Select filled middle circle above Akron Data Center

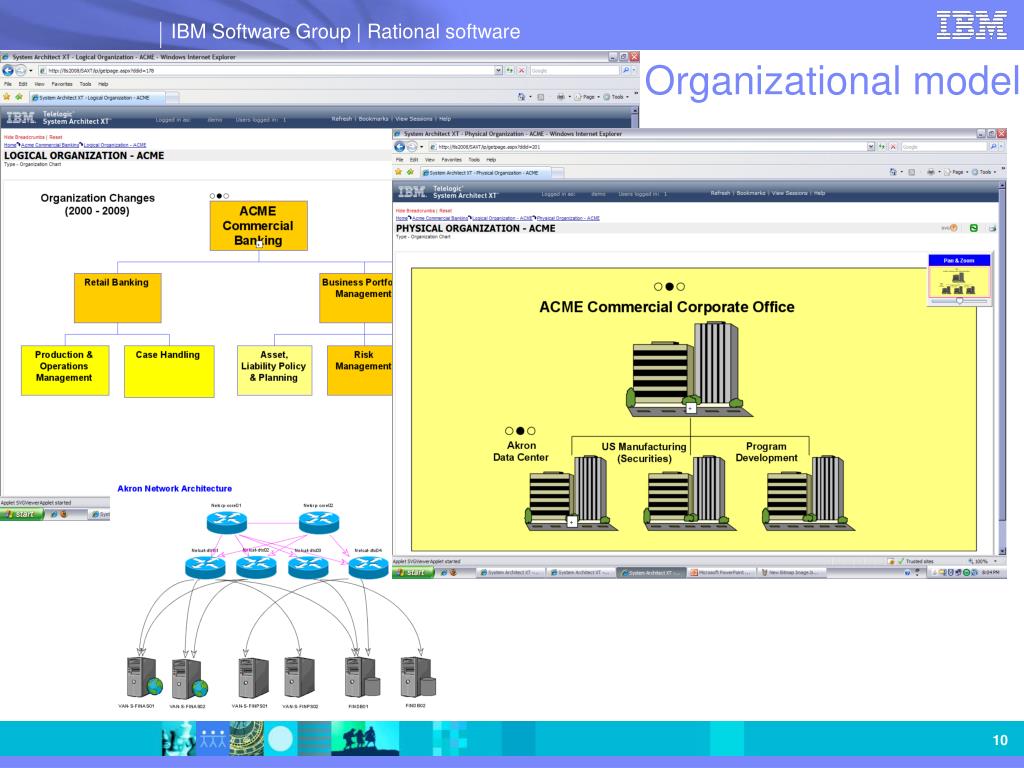pos(520,431)
